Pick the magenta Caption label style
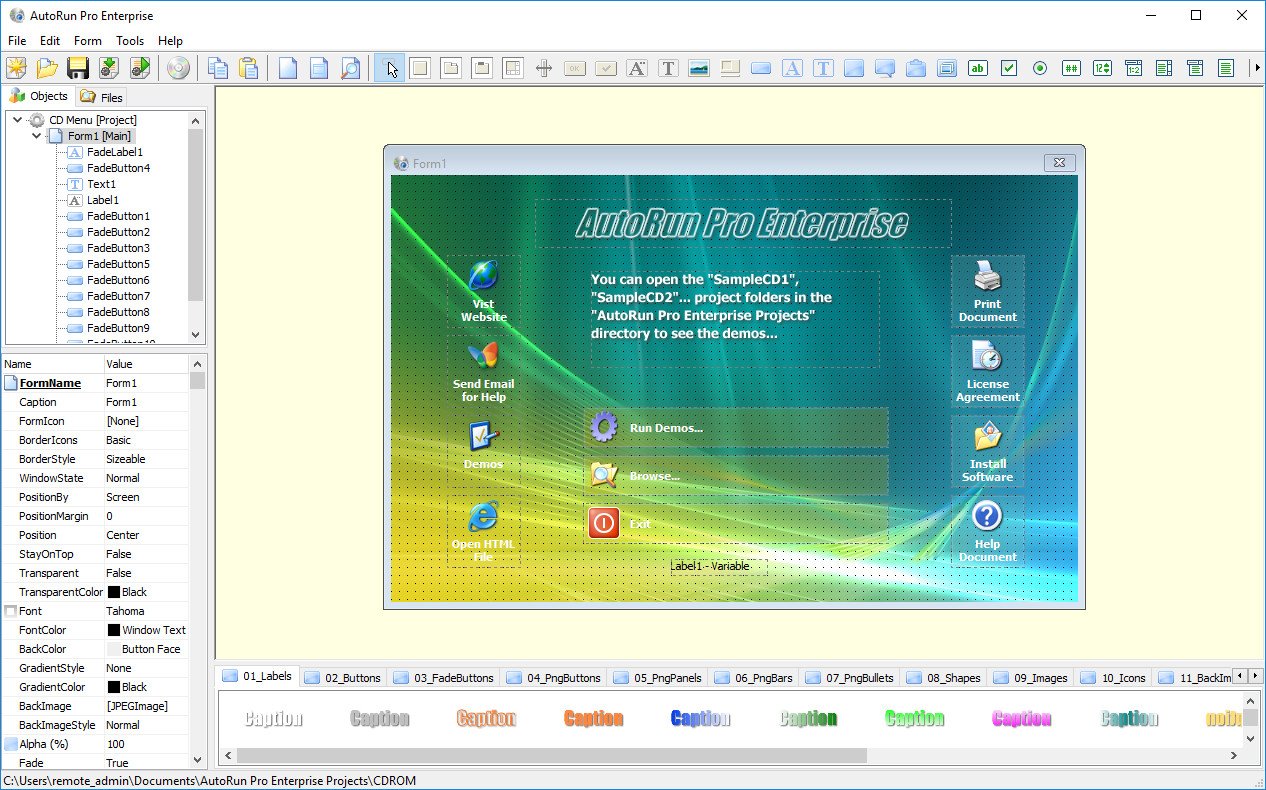1266x790 pixels. (x=1021, y=718)
